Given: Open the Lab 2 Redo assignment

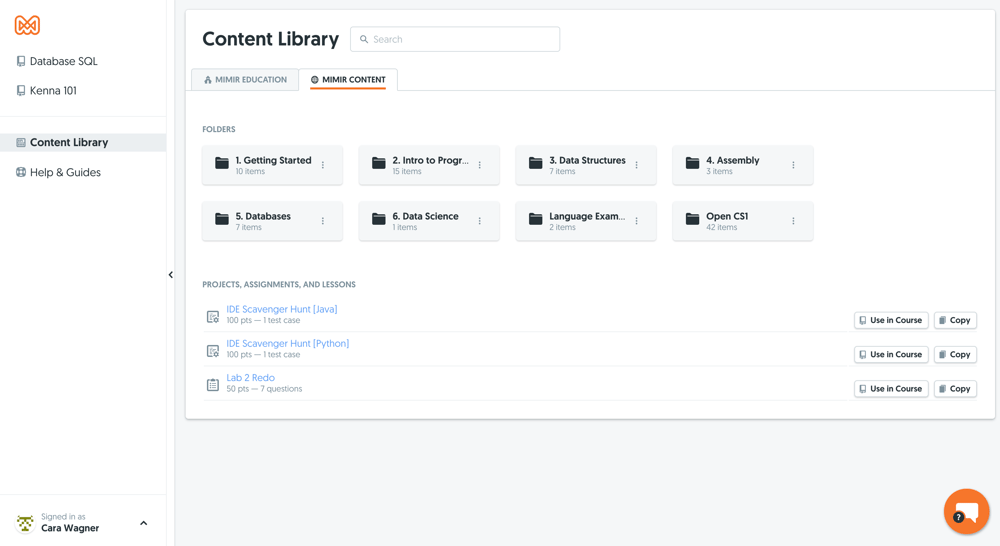Looking at the screenshot, I should point(251,378).
